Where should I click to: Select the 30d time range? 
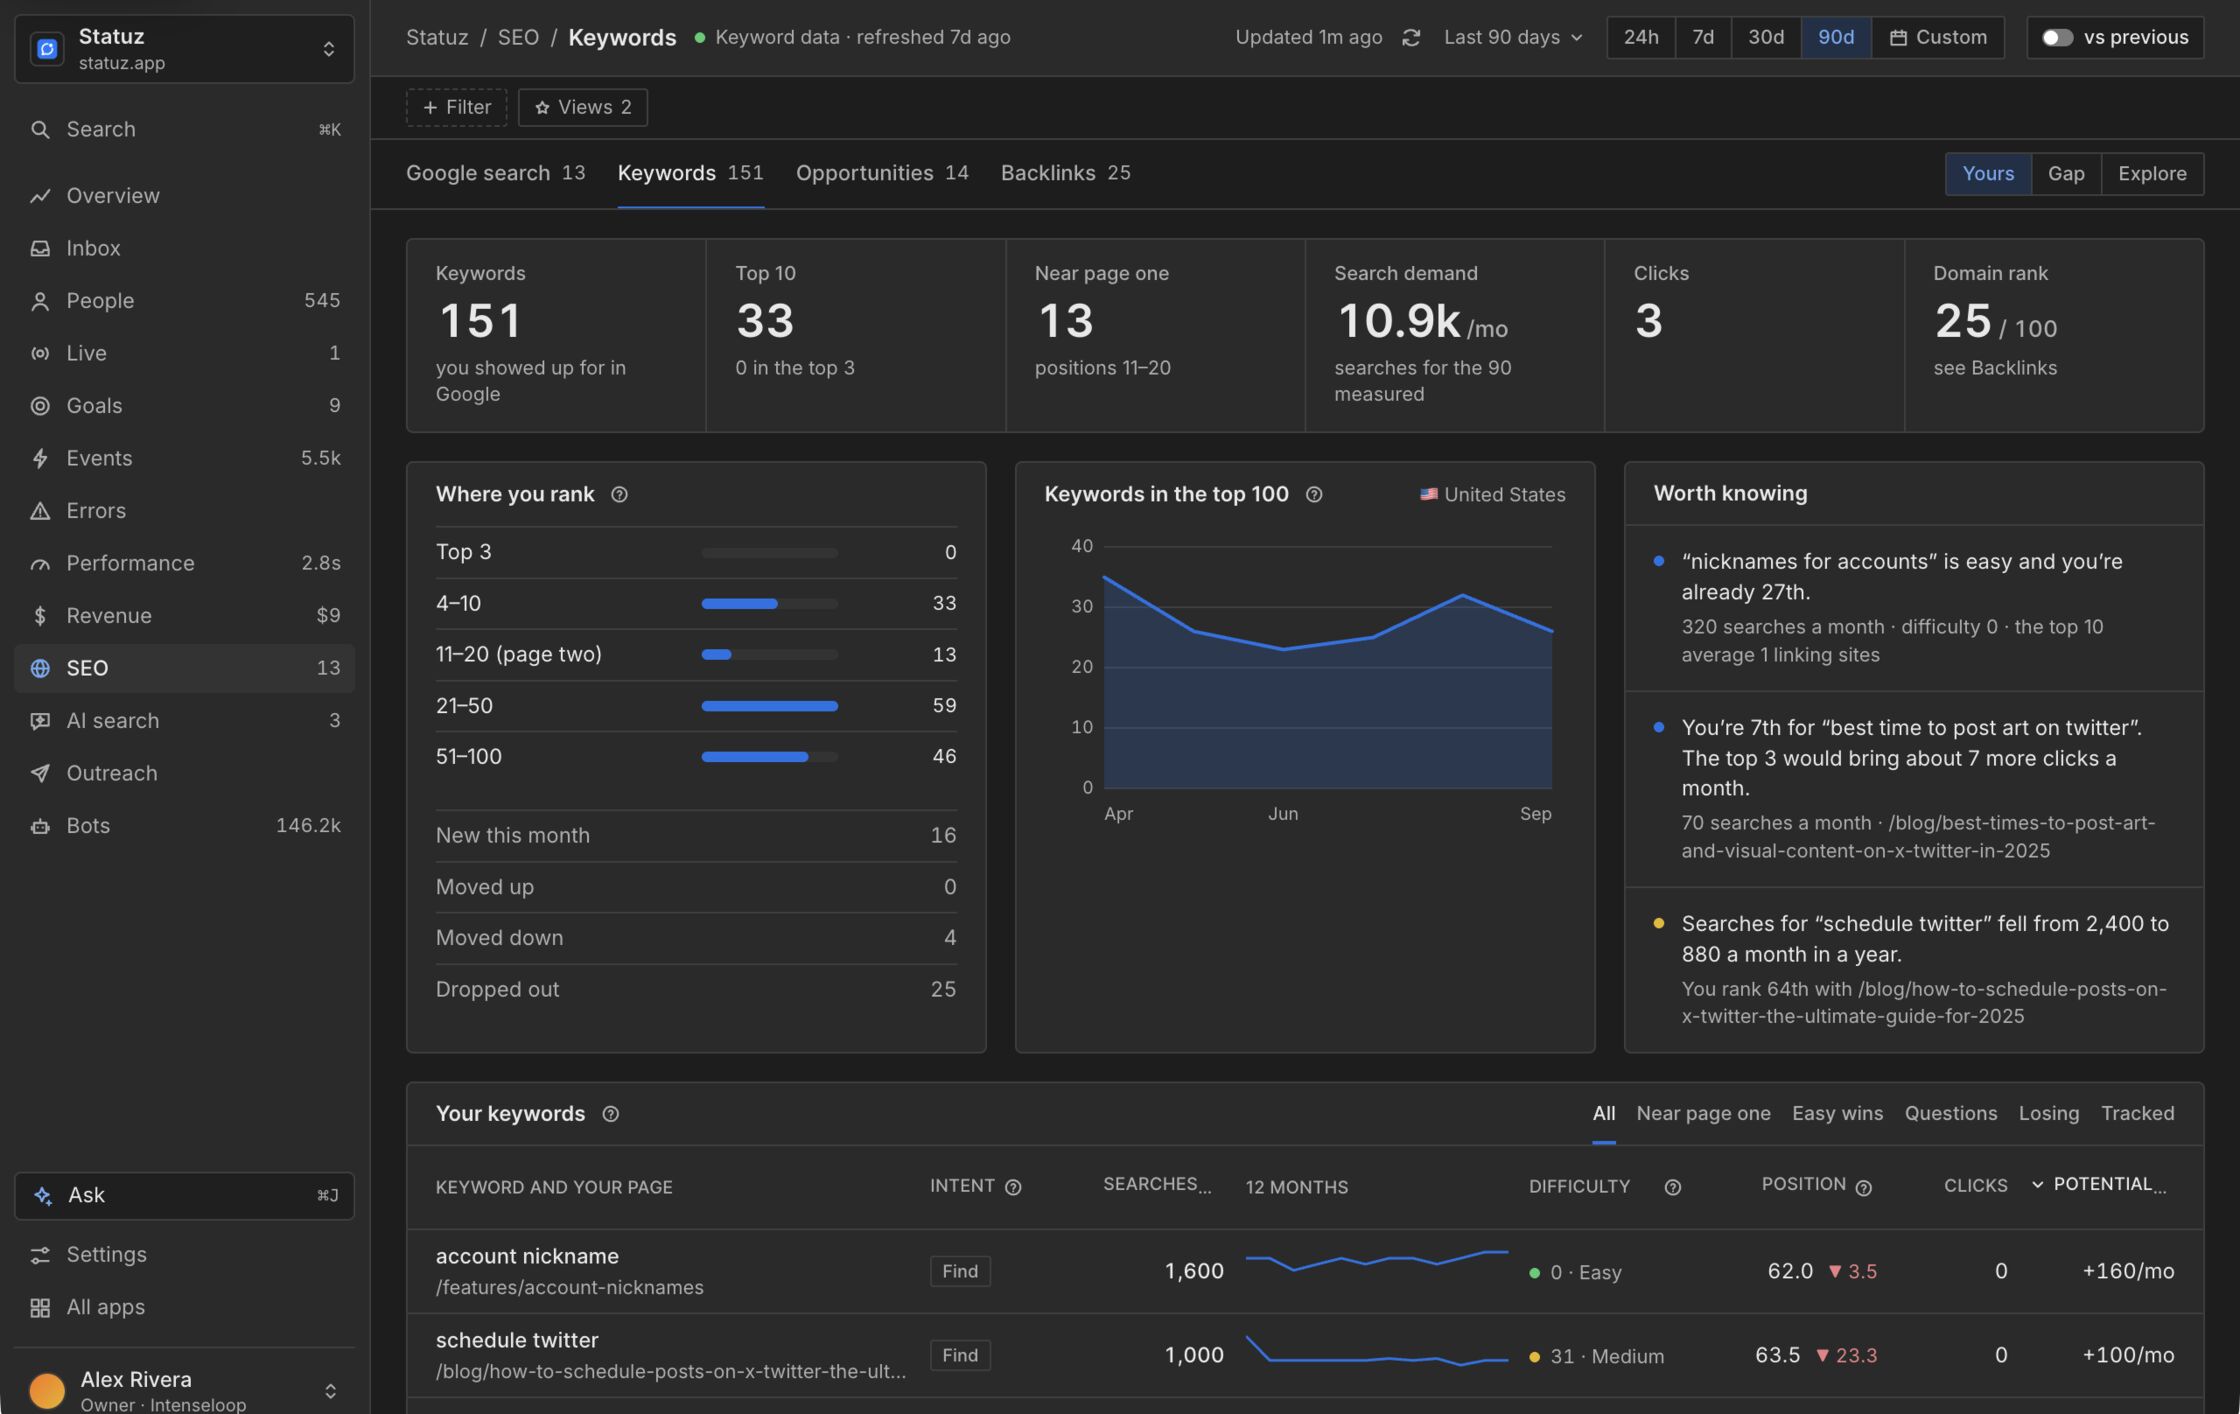point(1766,38)
